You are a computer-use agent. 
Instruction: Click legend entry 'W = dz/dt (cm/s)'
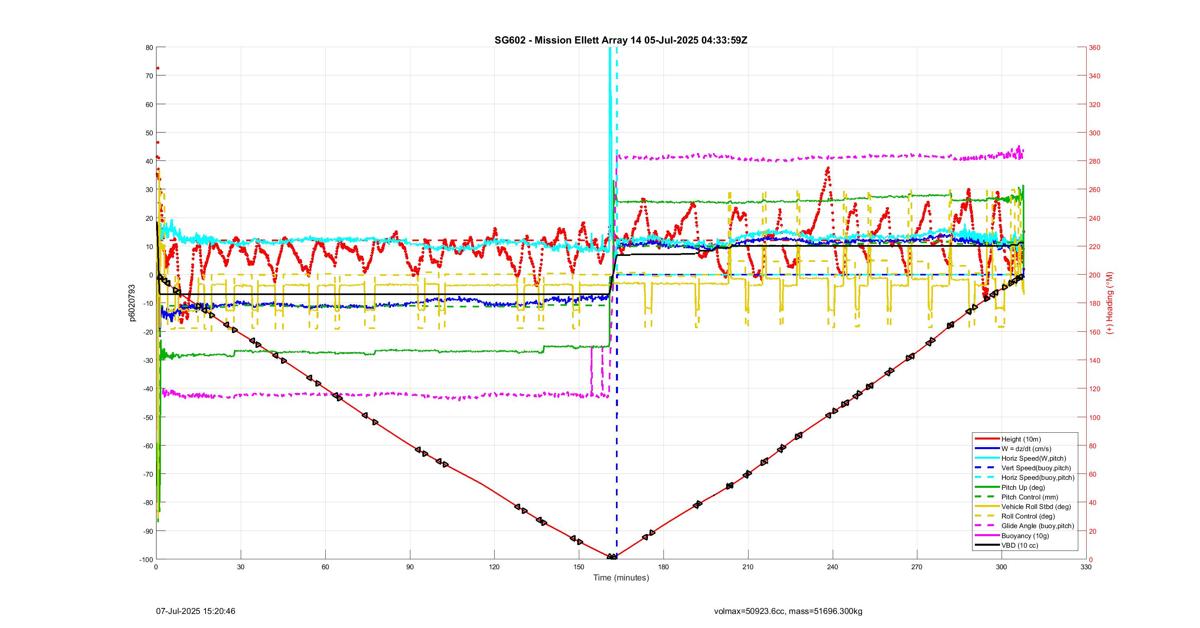click(1028, 449)
